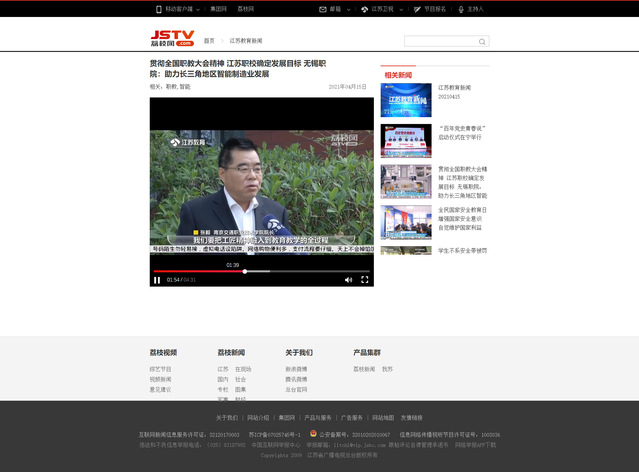639x472 pixels.
Task: Open 江苏教育新闻 breadcrumb section
Action: (246, 41)
